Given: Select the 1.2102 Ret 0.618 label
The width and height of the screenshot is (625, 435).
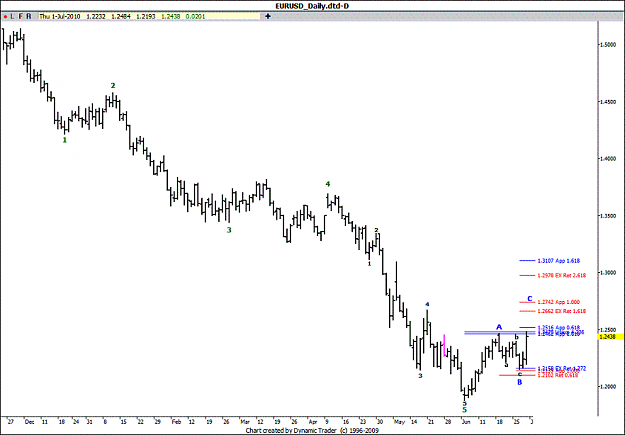Looking at the screenshot, I should coord(557,375).
